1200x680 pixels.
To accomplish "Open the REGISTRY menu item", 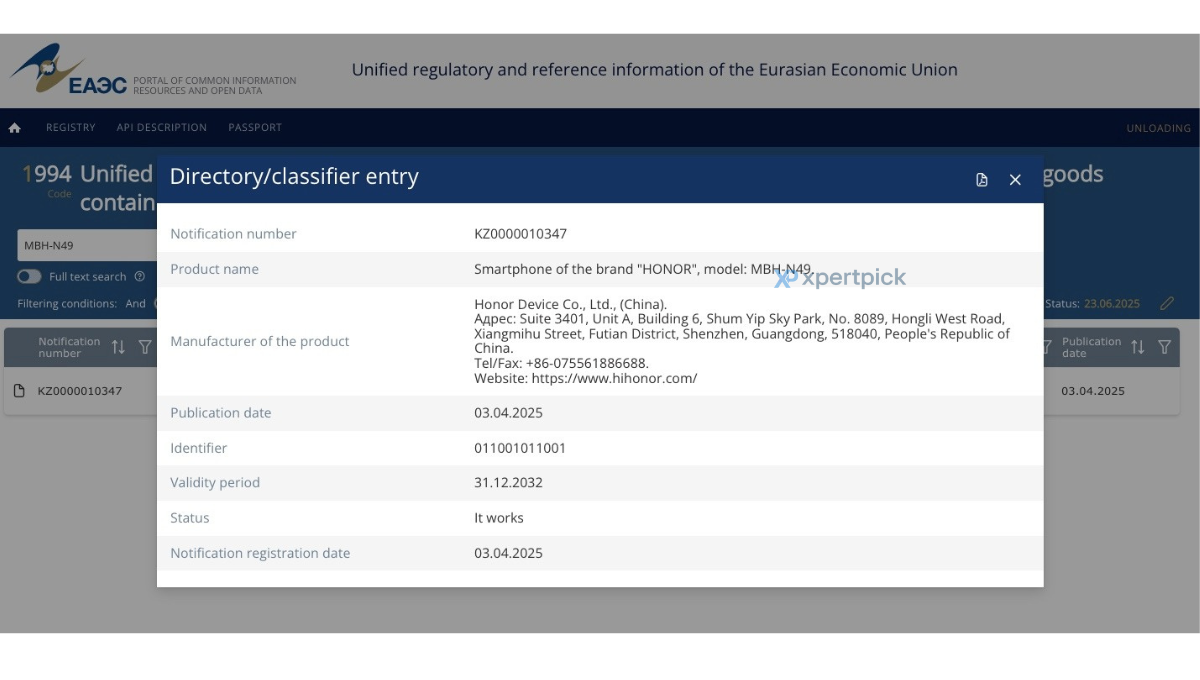I will pos(71,128).
